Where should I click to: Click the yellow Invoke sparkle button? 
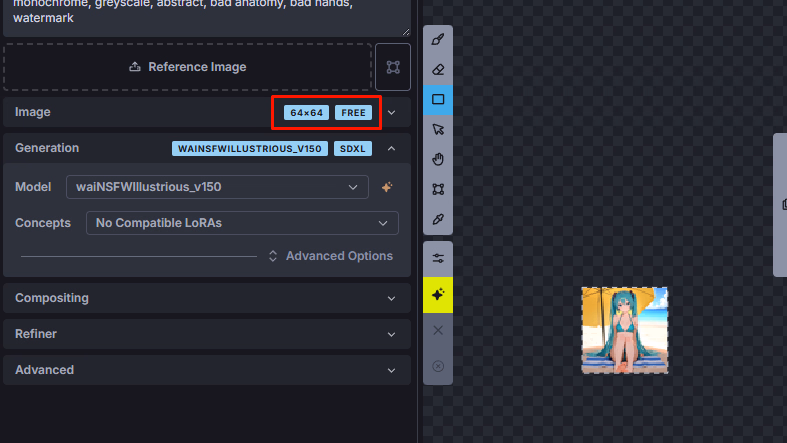(x=437, y=294)
